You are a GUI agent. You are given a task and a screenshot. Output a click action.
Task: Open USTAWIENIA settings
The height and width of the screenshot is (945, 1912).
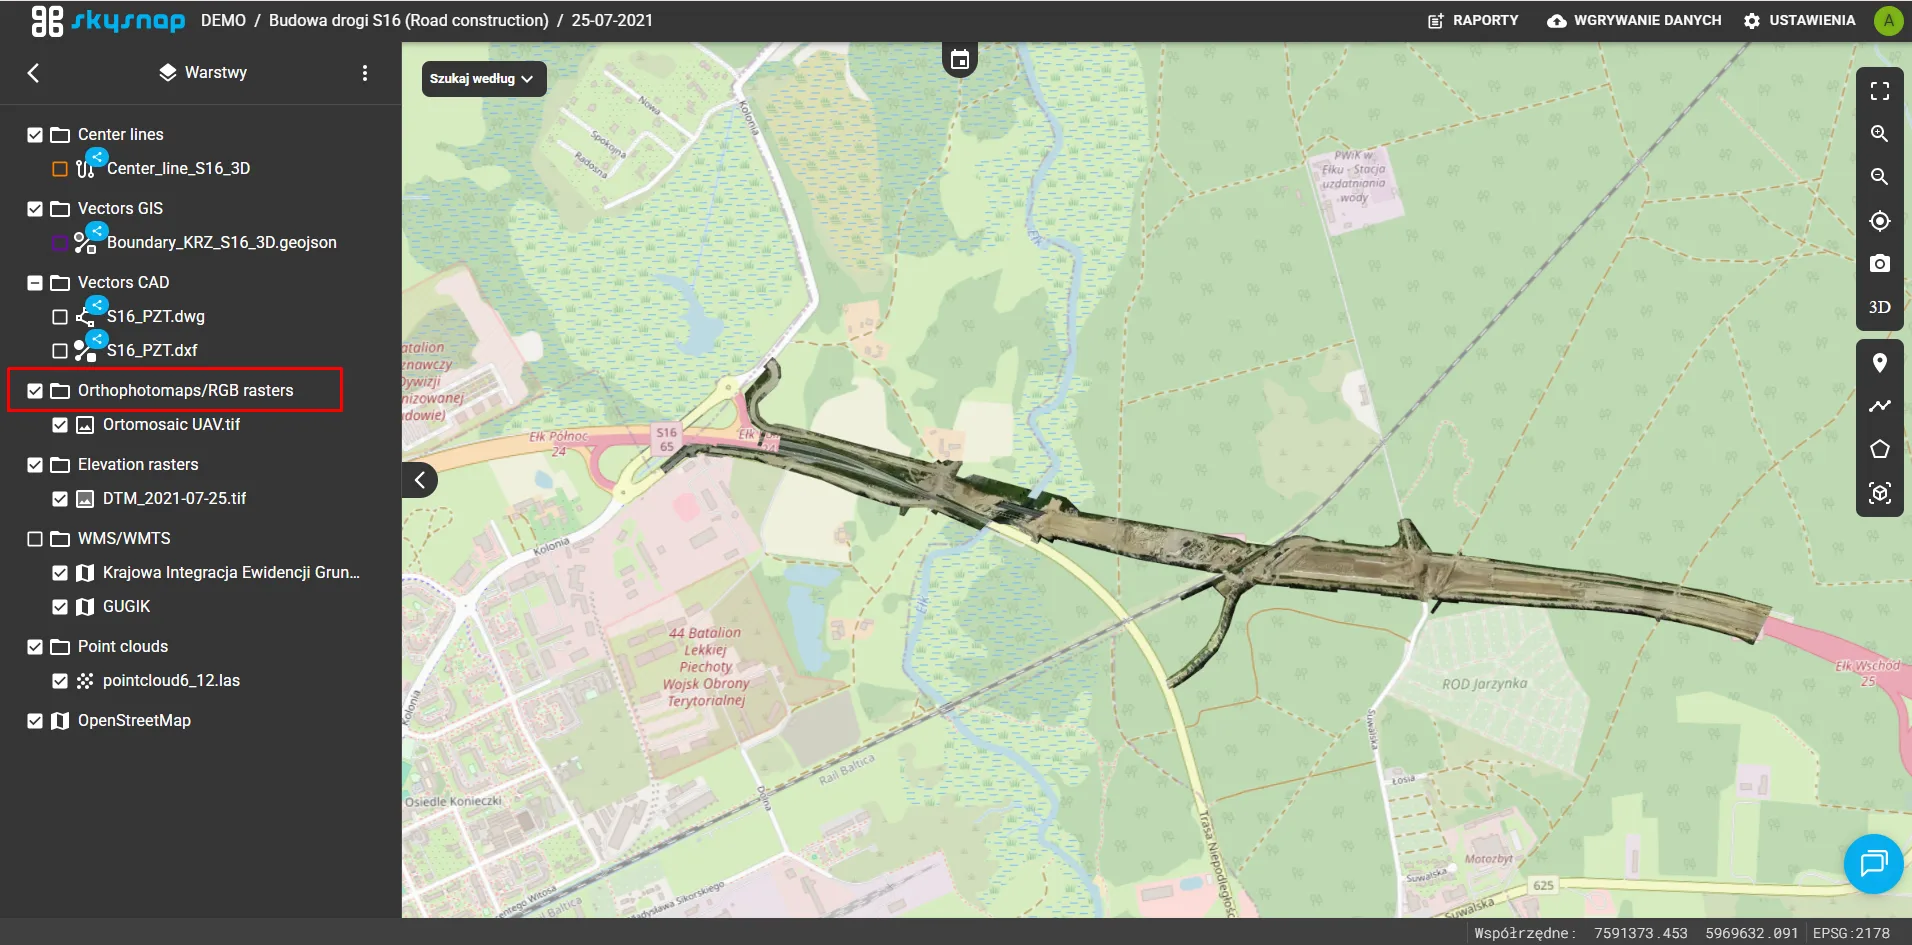1799,20
